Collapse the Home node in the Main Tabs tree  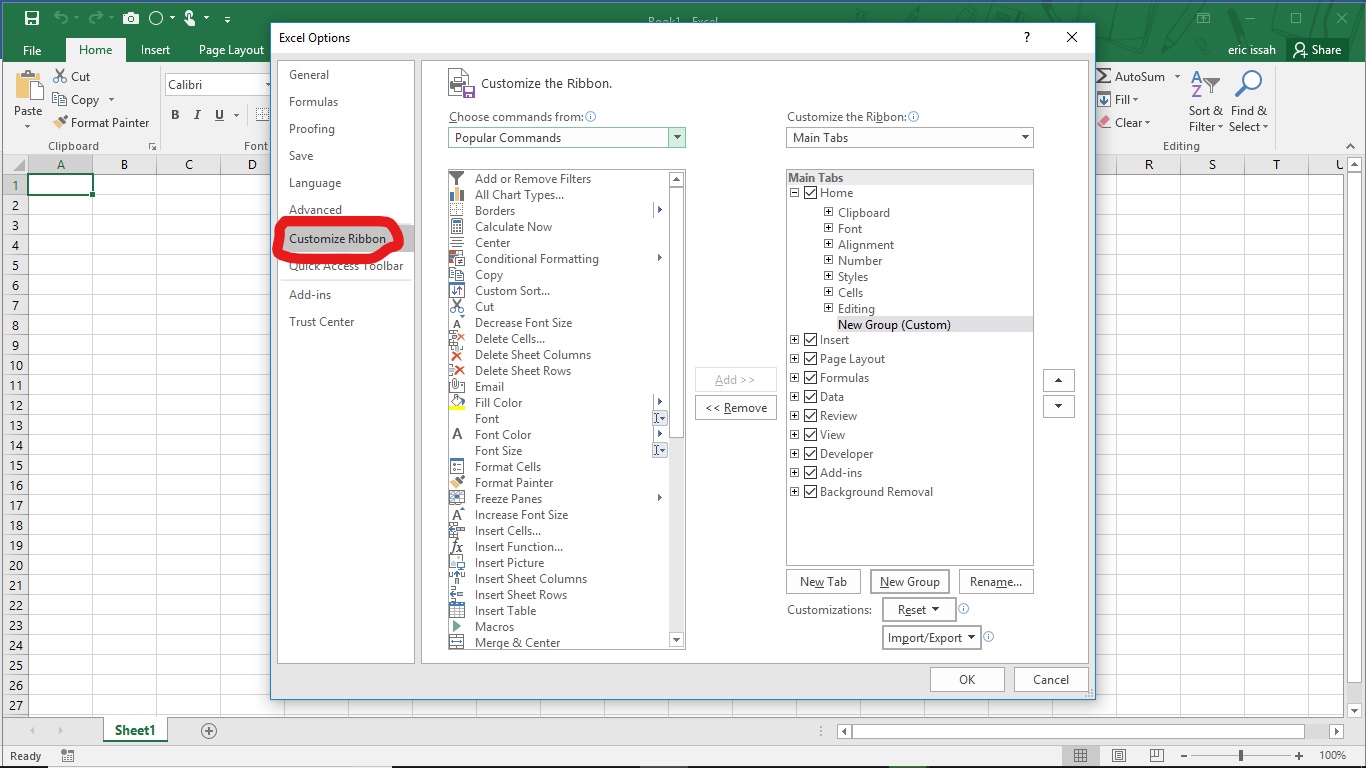click(795, 193)
